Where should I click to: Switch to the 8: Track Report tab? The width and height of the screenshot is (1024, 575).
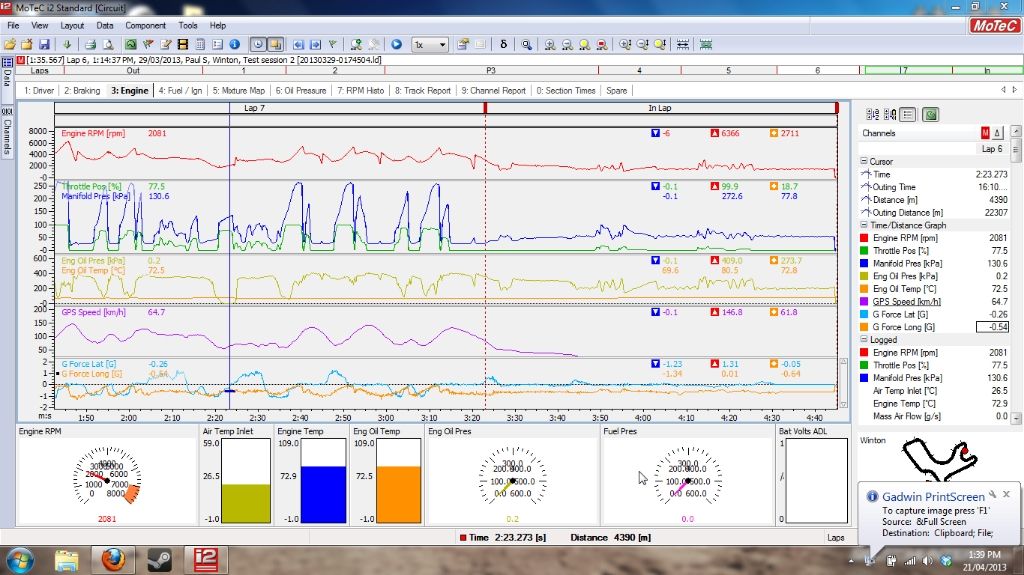(422, 90)
